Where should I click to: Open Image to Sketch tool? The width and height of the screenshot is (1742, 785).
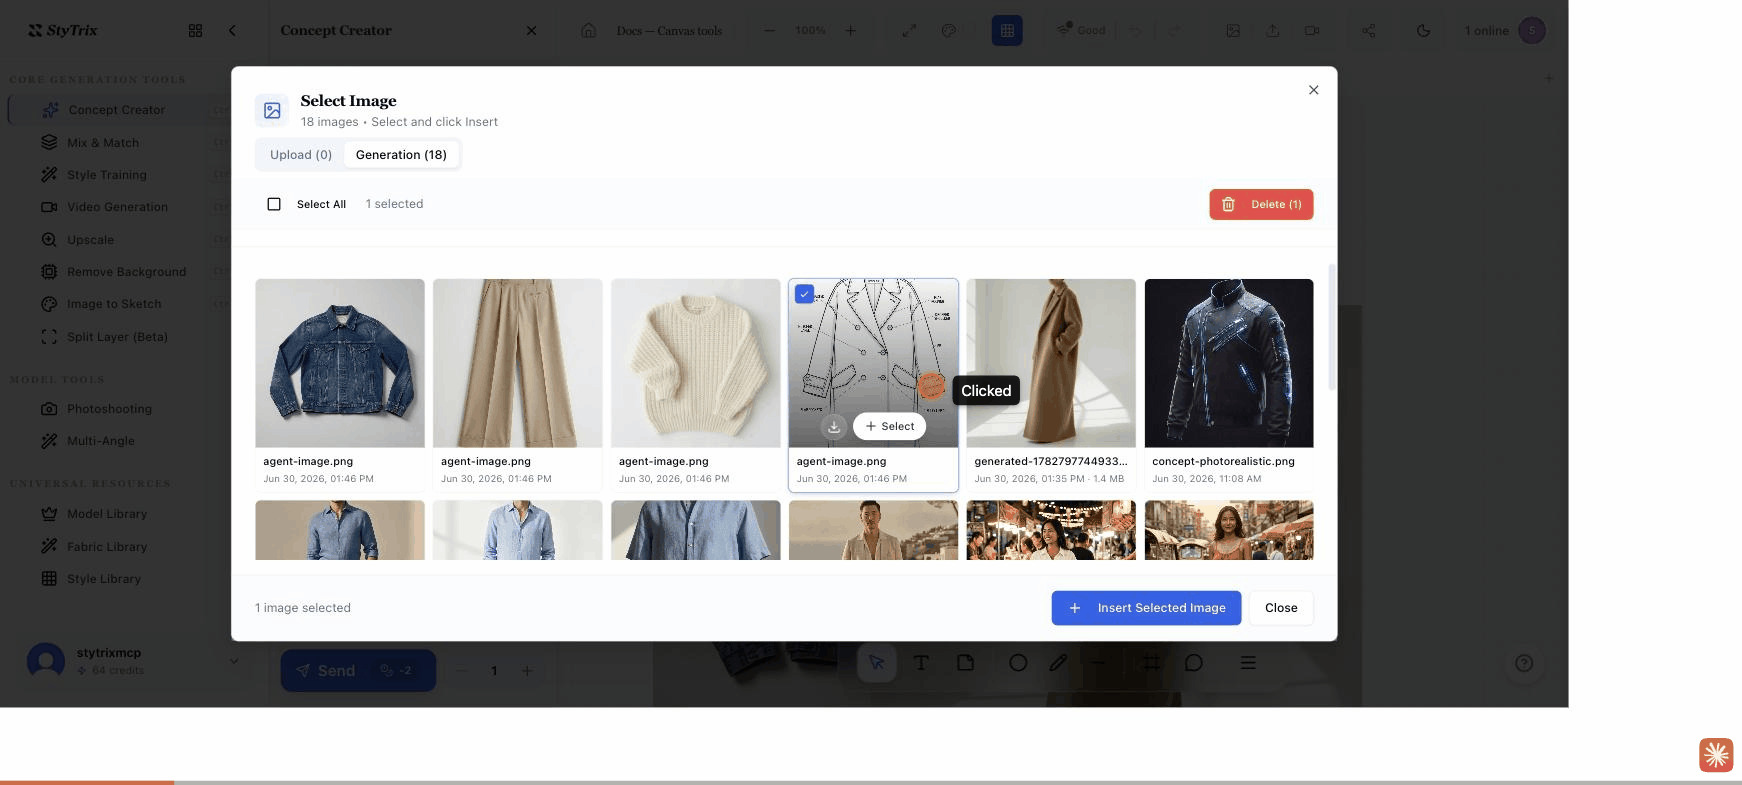(114, 304)
